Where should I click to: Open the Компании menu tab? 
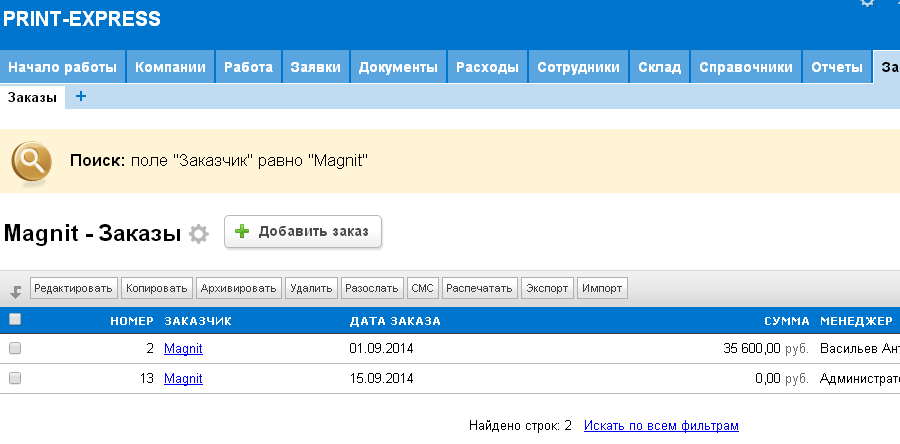click(170, 68)
